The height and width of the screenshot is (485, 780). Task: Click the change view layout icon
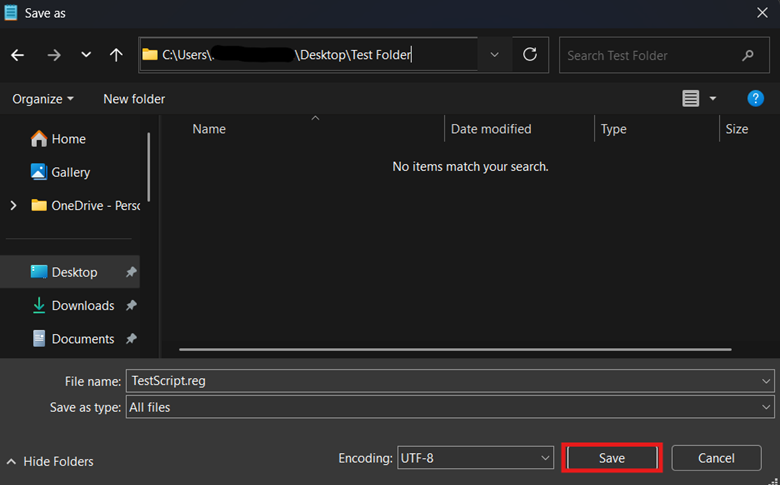[691, 98]
